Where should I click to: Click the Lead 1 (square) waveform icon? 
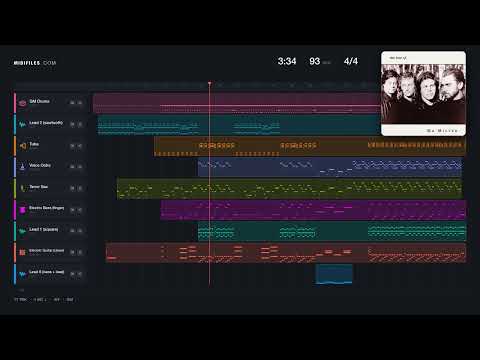(x=23, y=231)
